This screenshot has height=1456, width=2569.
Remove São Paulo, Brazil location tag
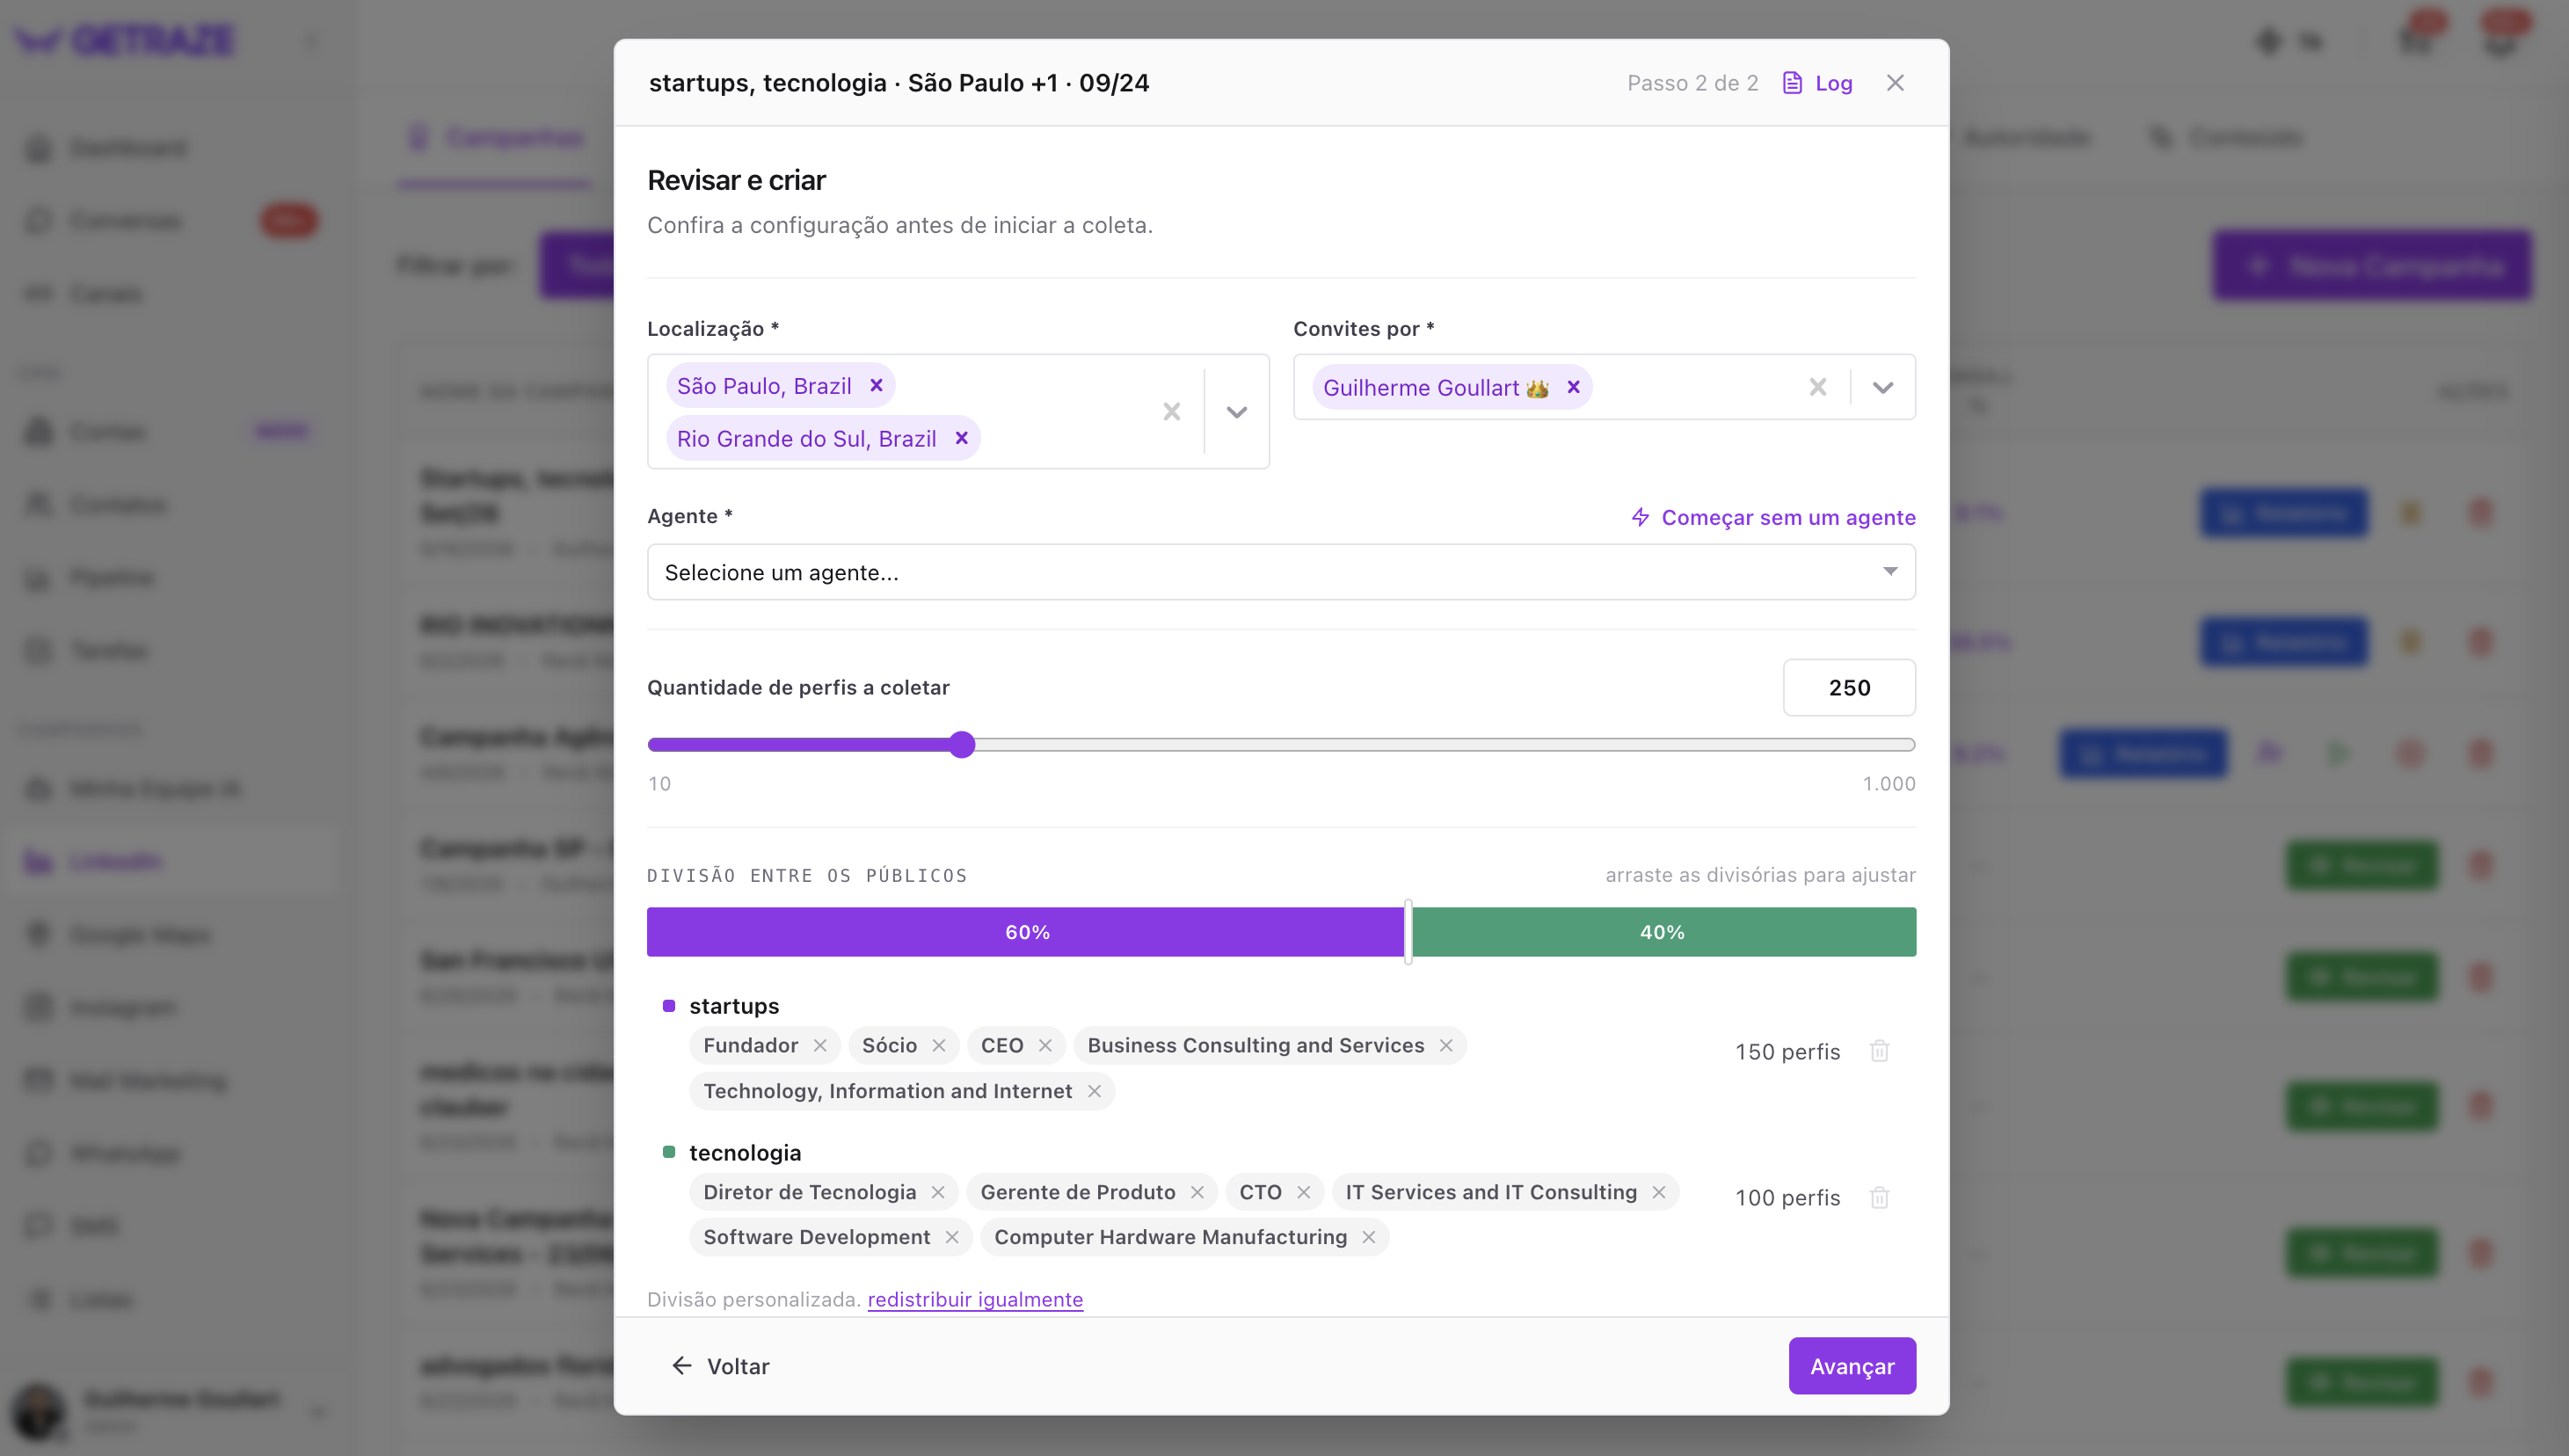(876, 386)
